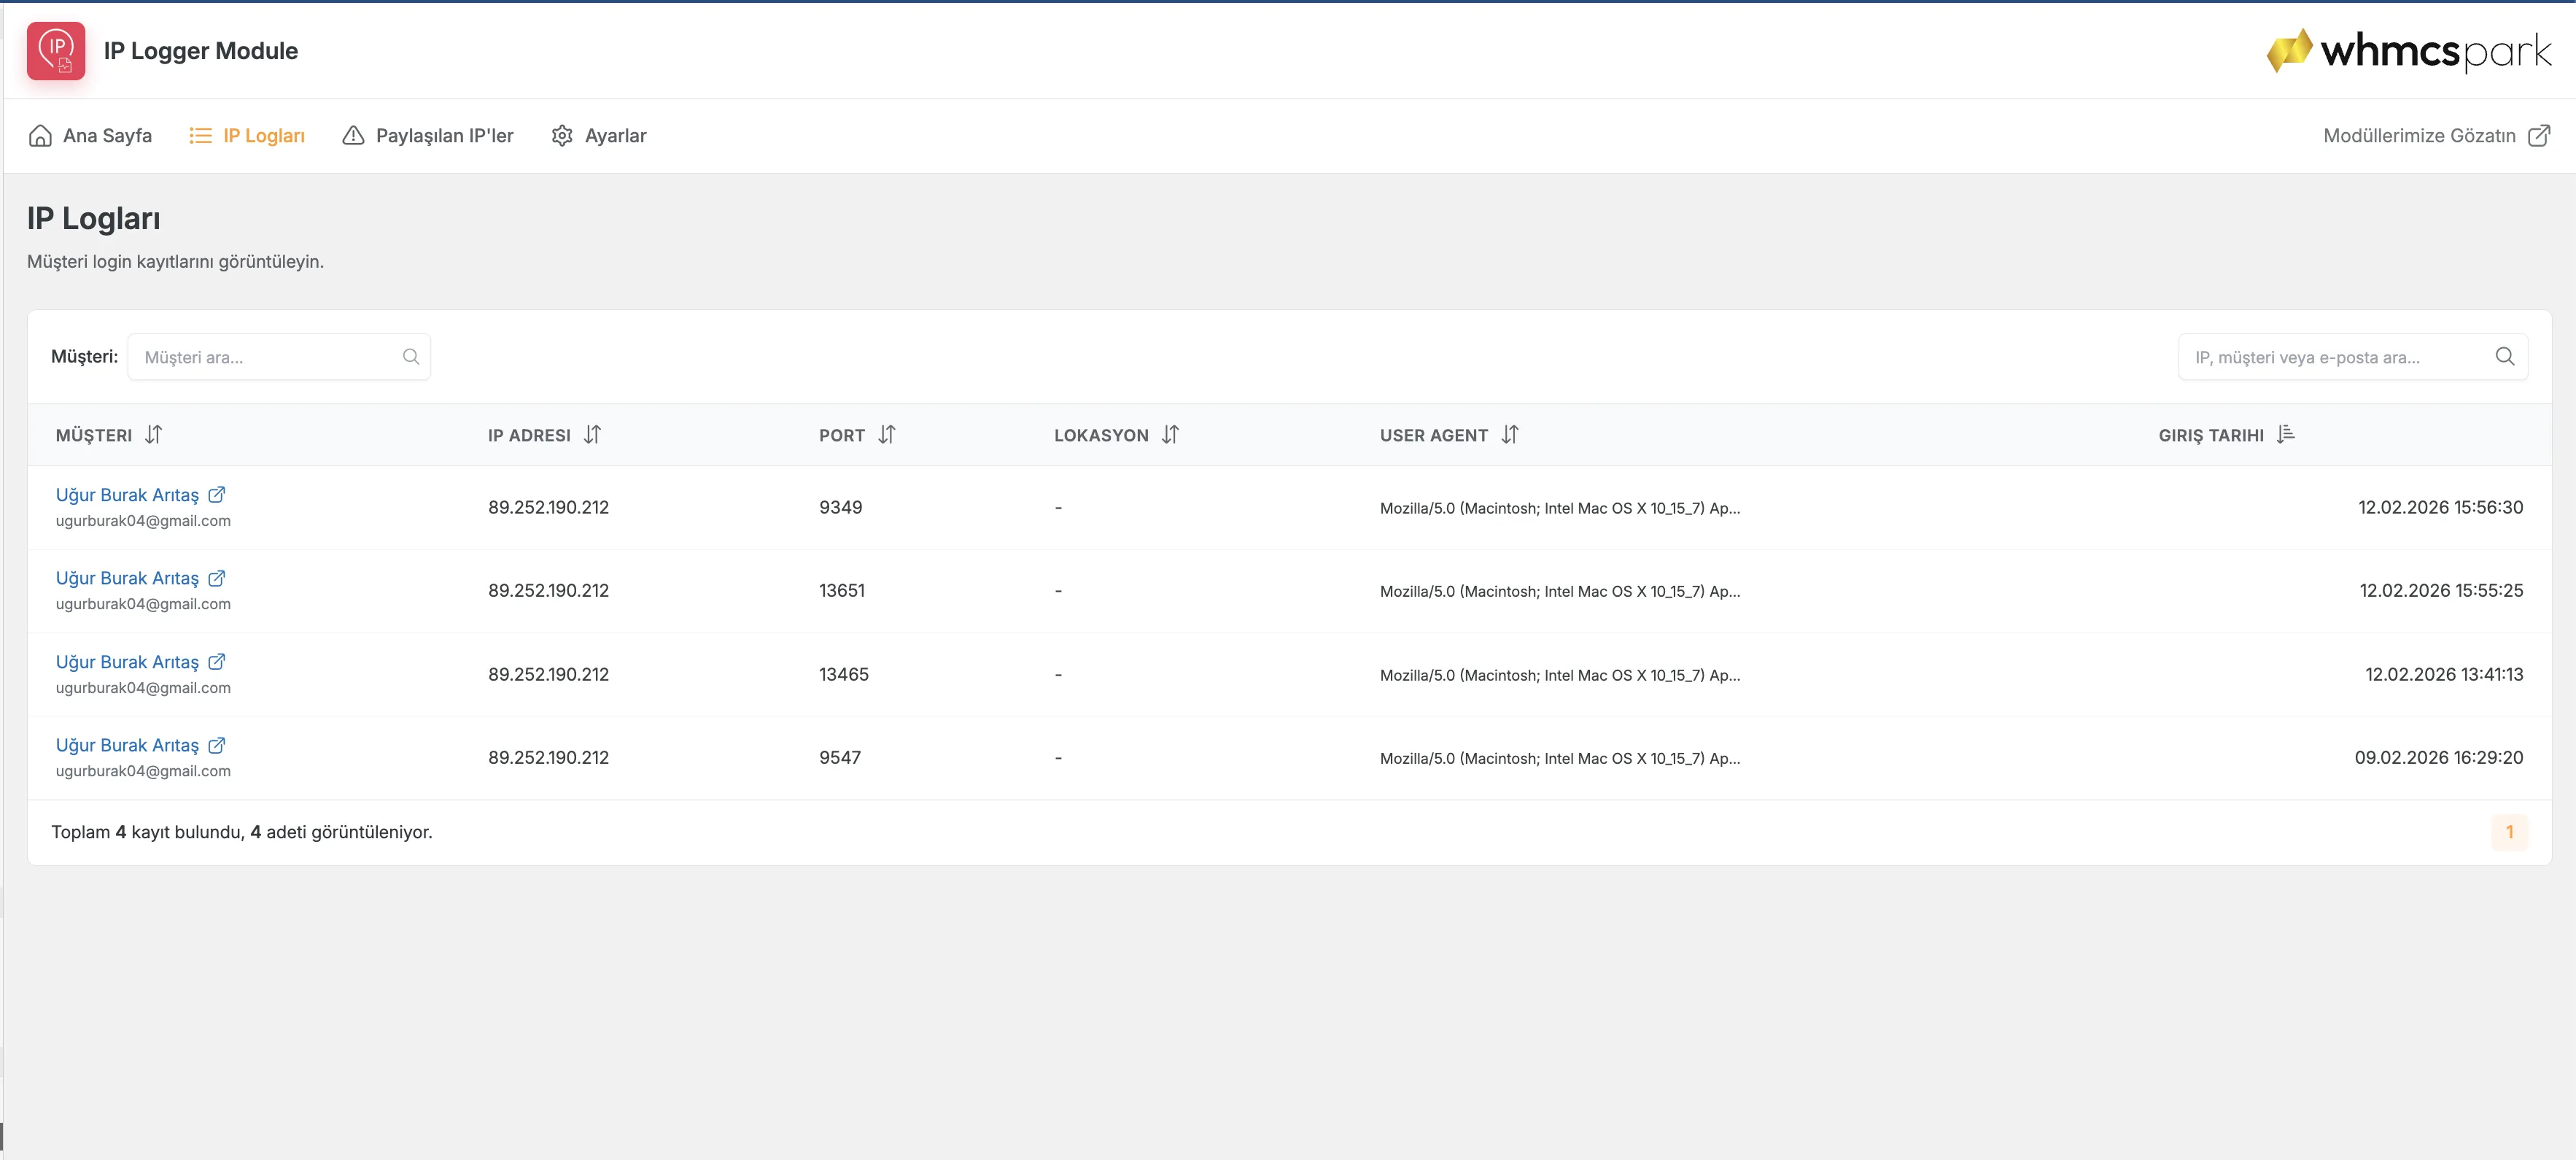This screenshot has width=2576, height=1160.
Task: Select port value 9349
Action: tap(840, 507)
